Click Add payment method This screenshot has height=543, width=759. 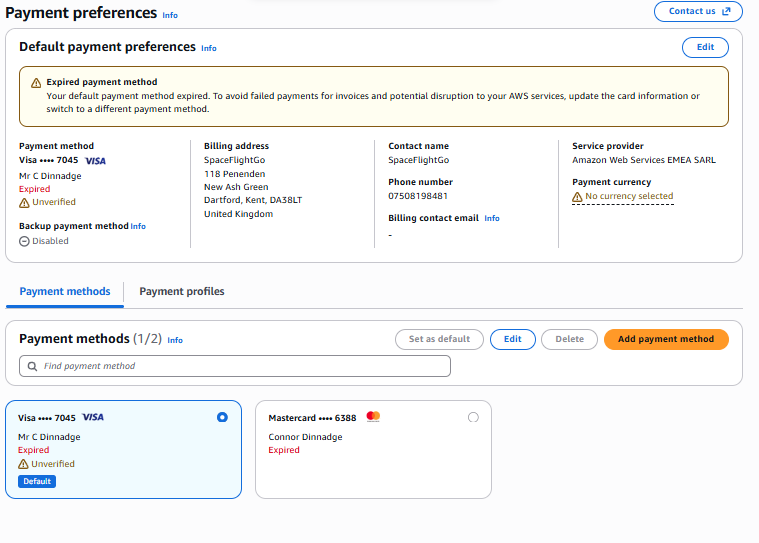coord(666,339)
